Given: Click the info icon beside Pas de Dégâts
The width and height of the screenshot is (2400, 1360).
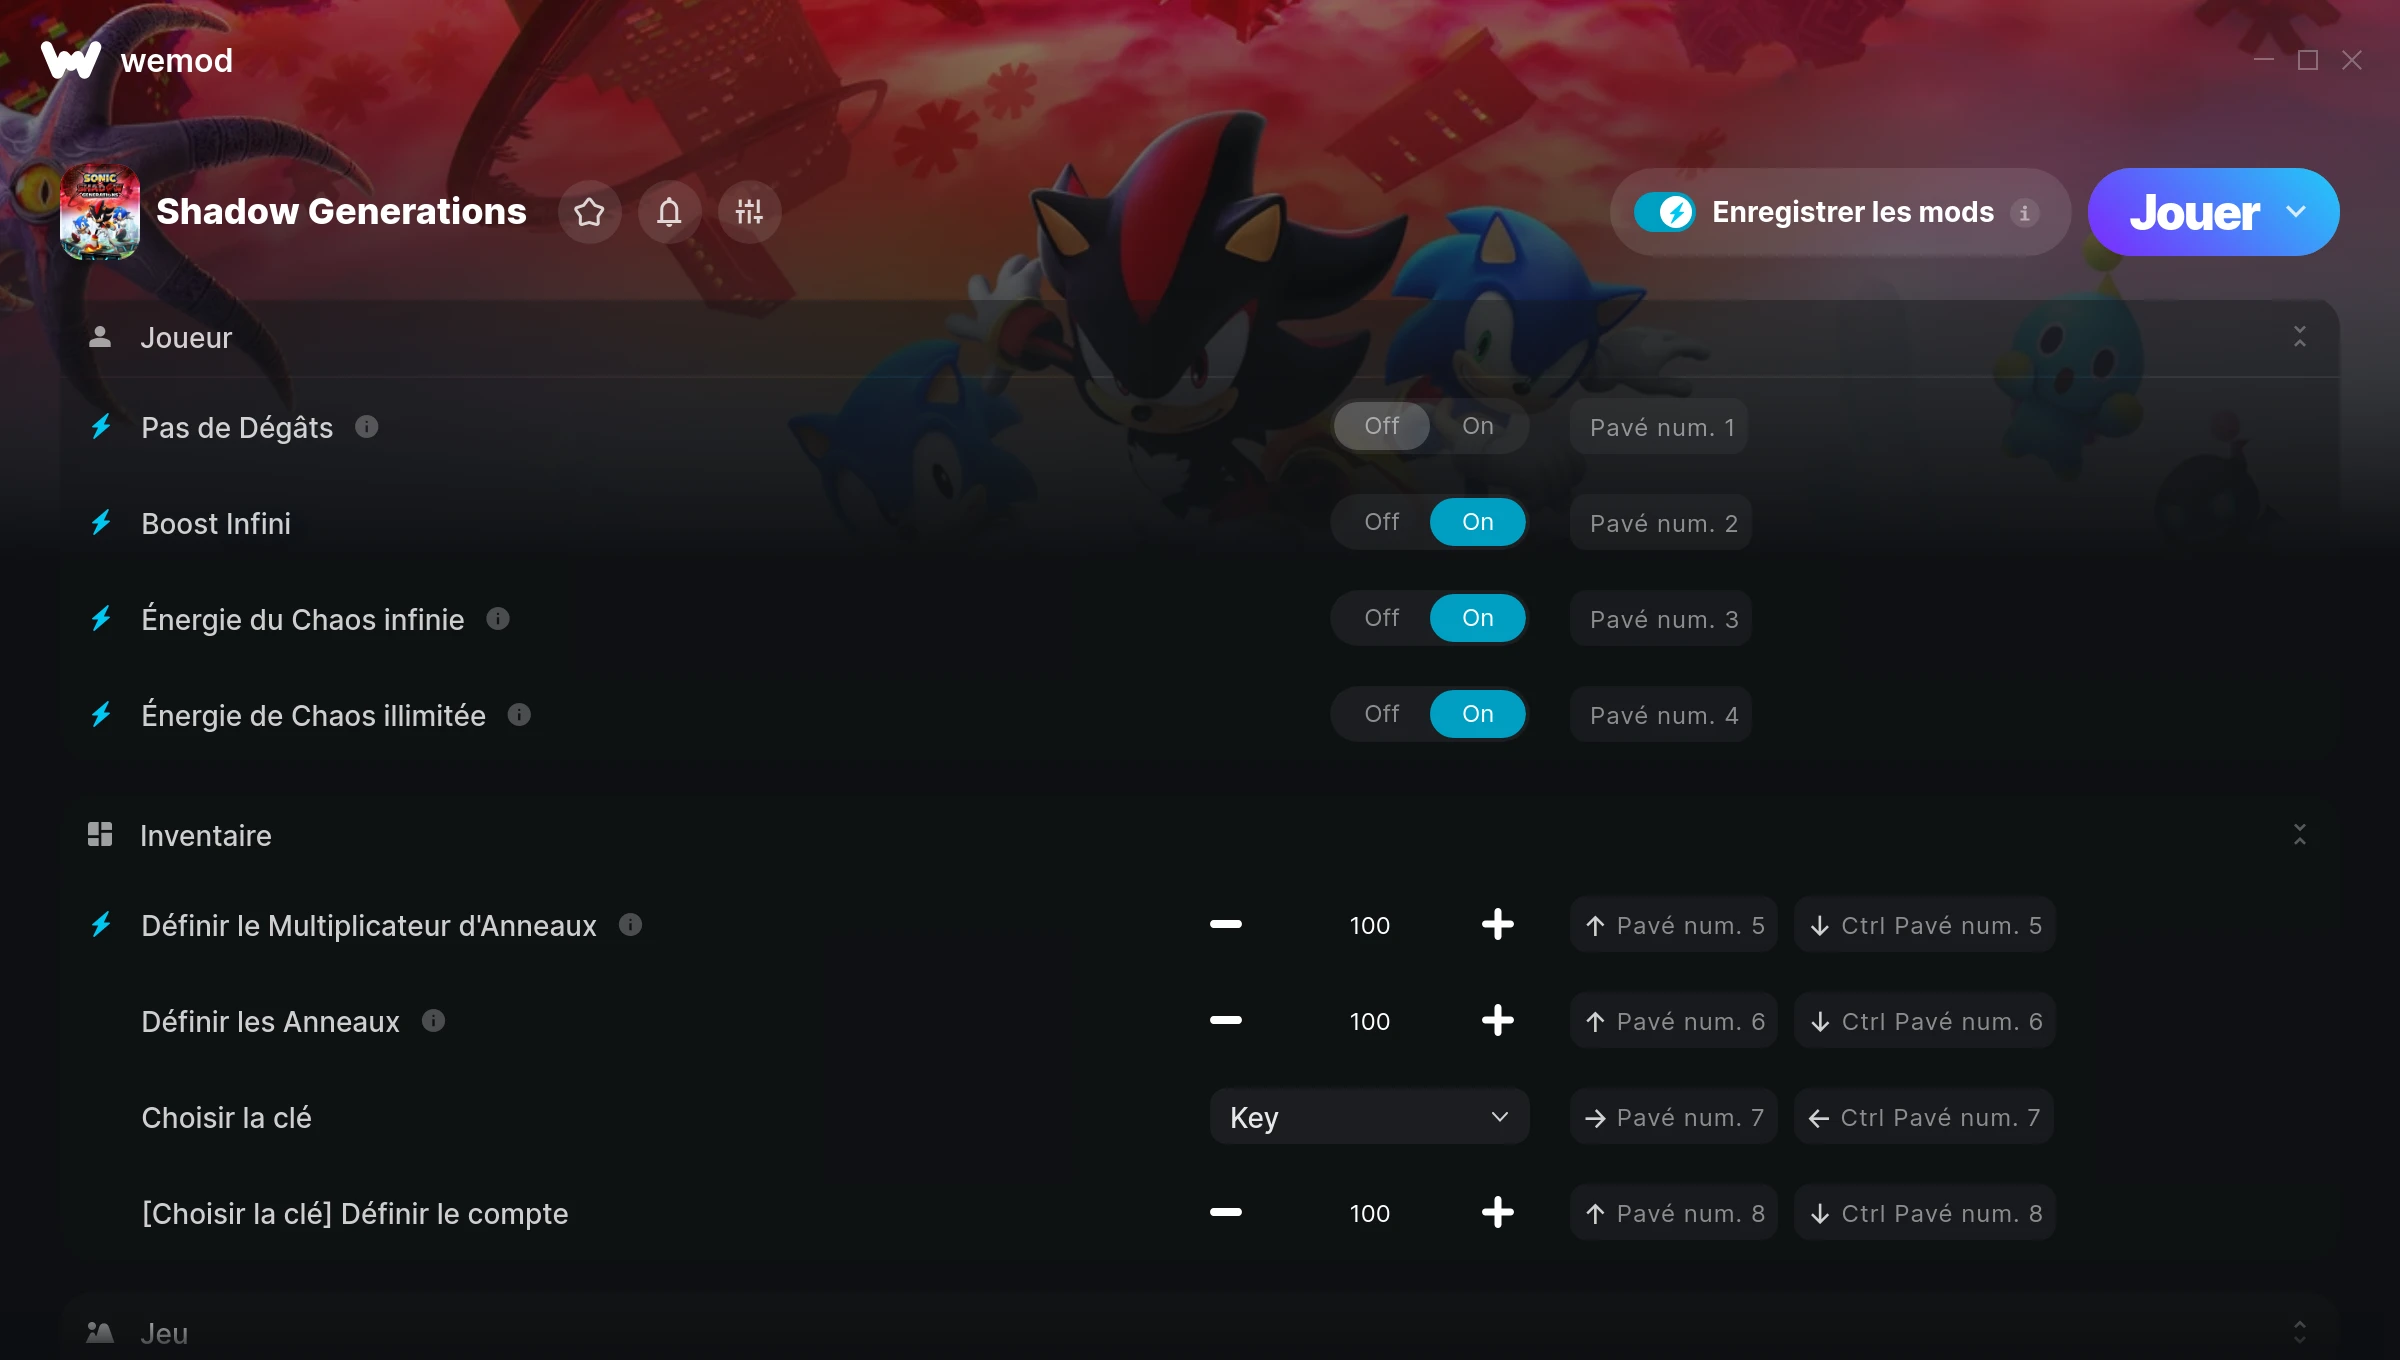Looking at the screenshot, I should (x=367, y=427).
